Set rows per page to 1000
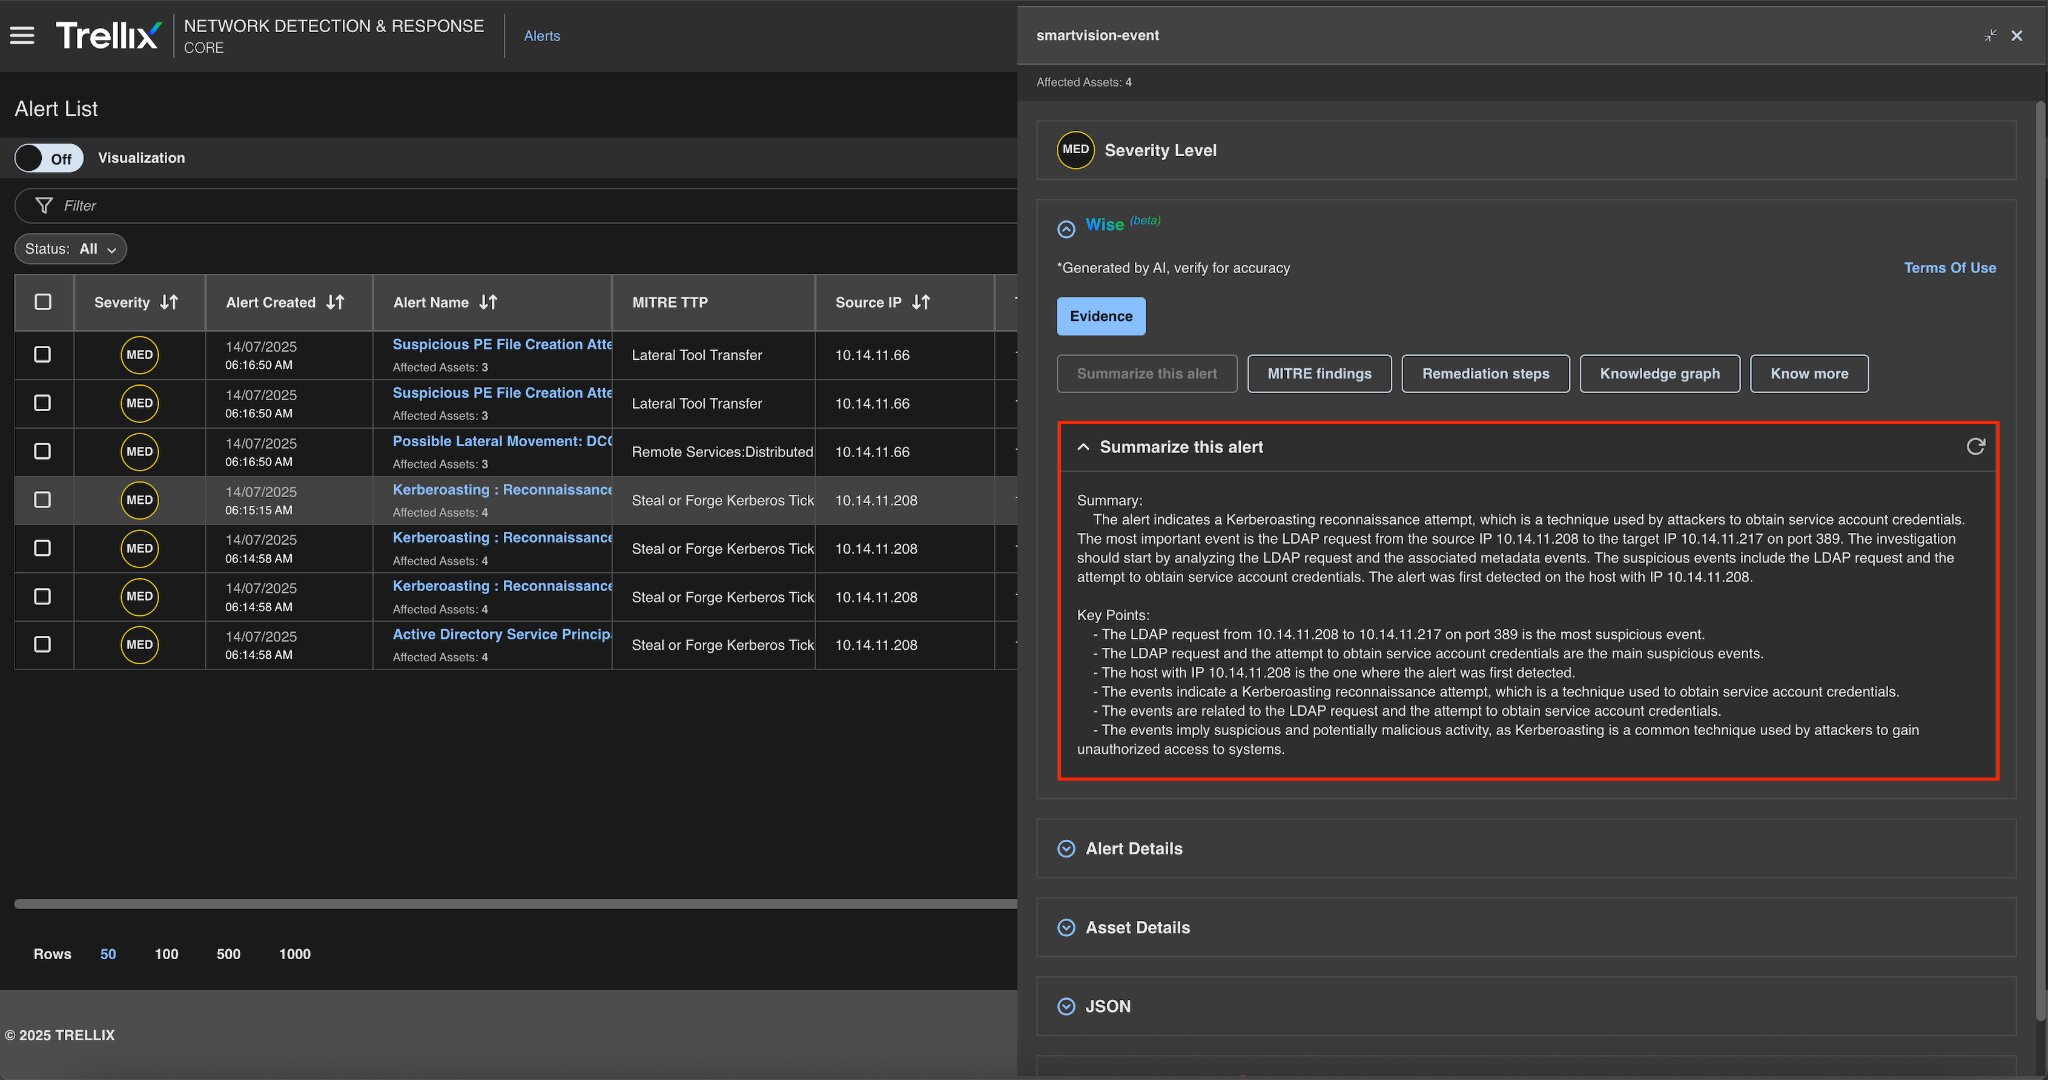The height and width of the screenshot is (1080, 2048). tap(295, 954)
